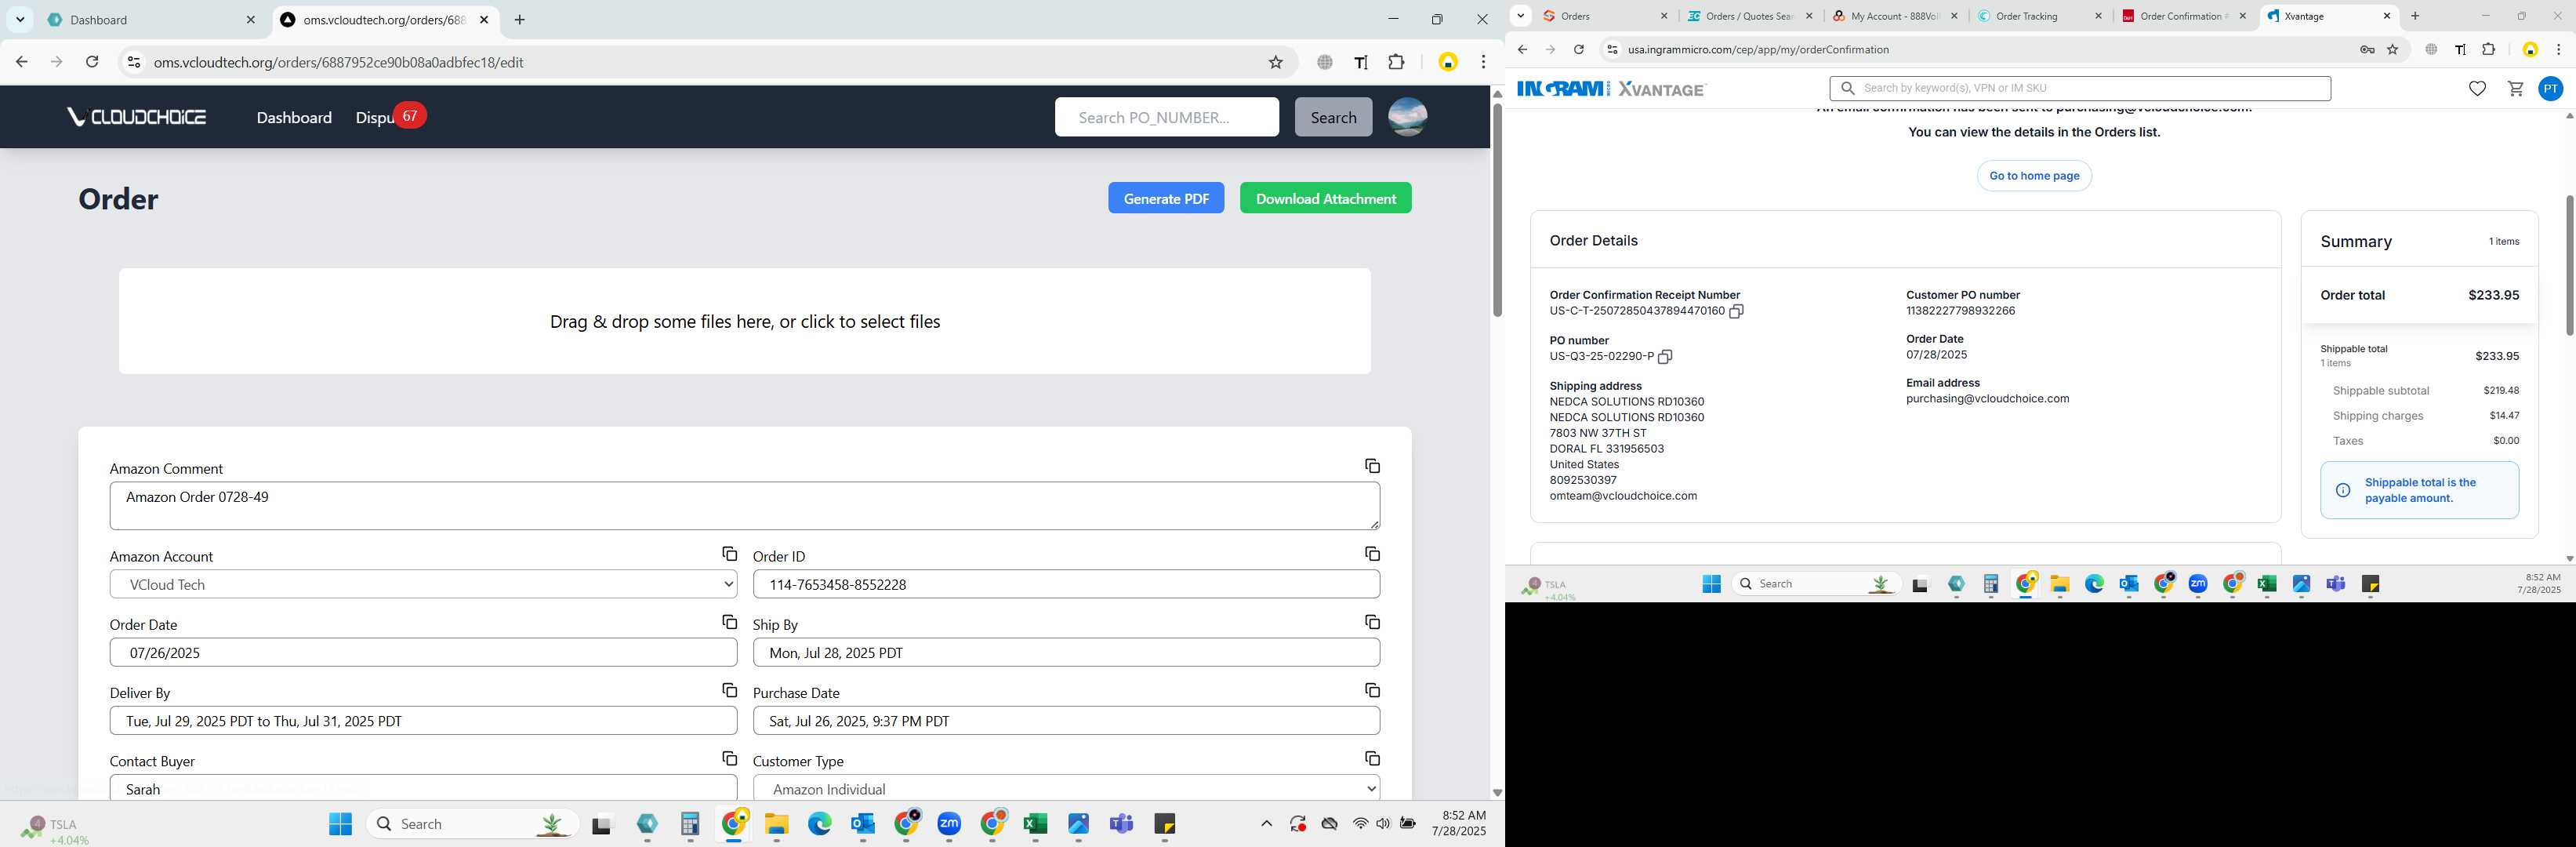Open Chrome menu in the Xvantage window
The height and width of the screenshot is (847, 2576).
pos(2558,50)
